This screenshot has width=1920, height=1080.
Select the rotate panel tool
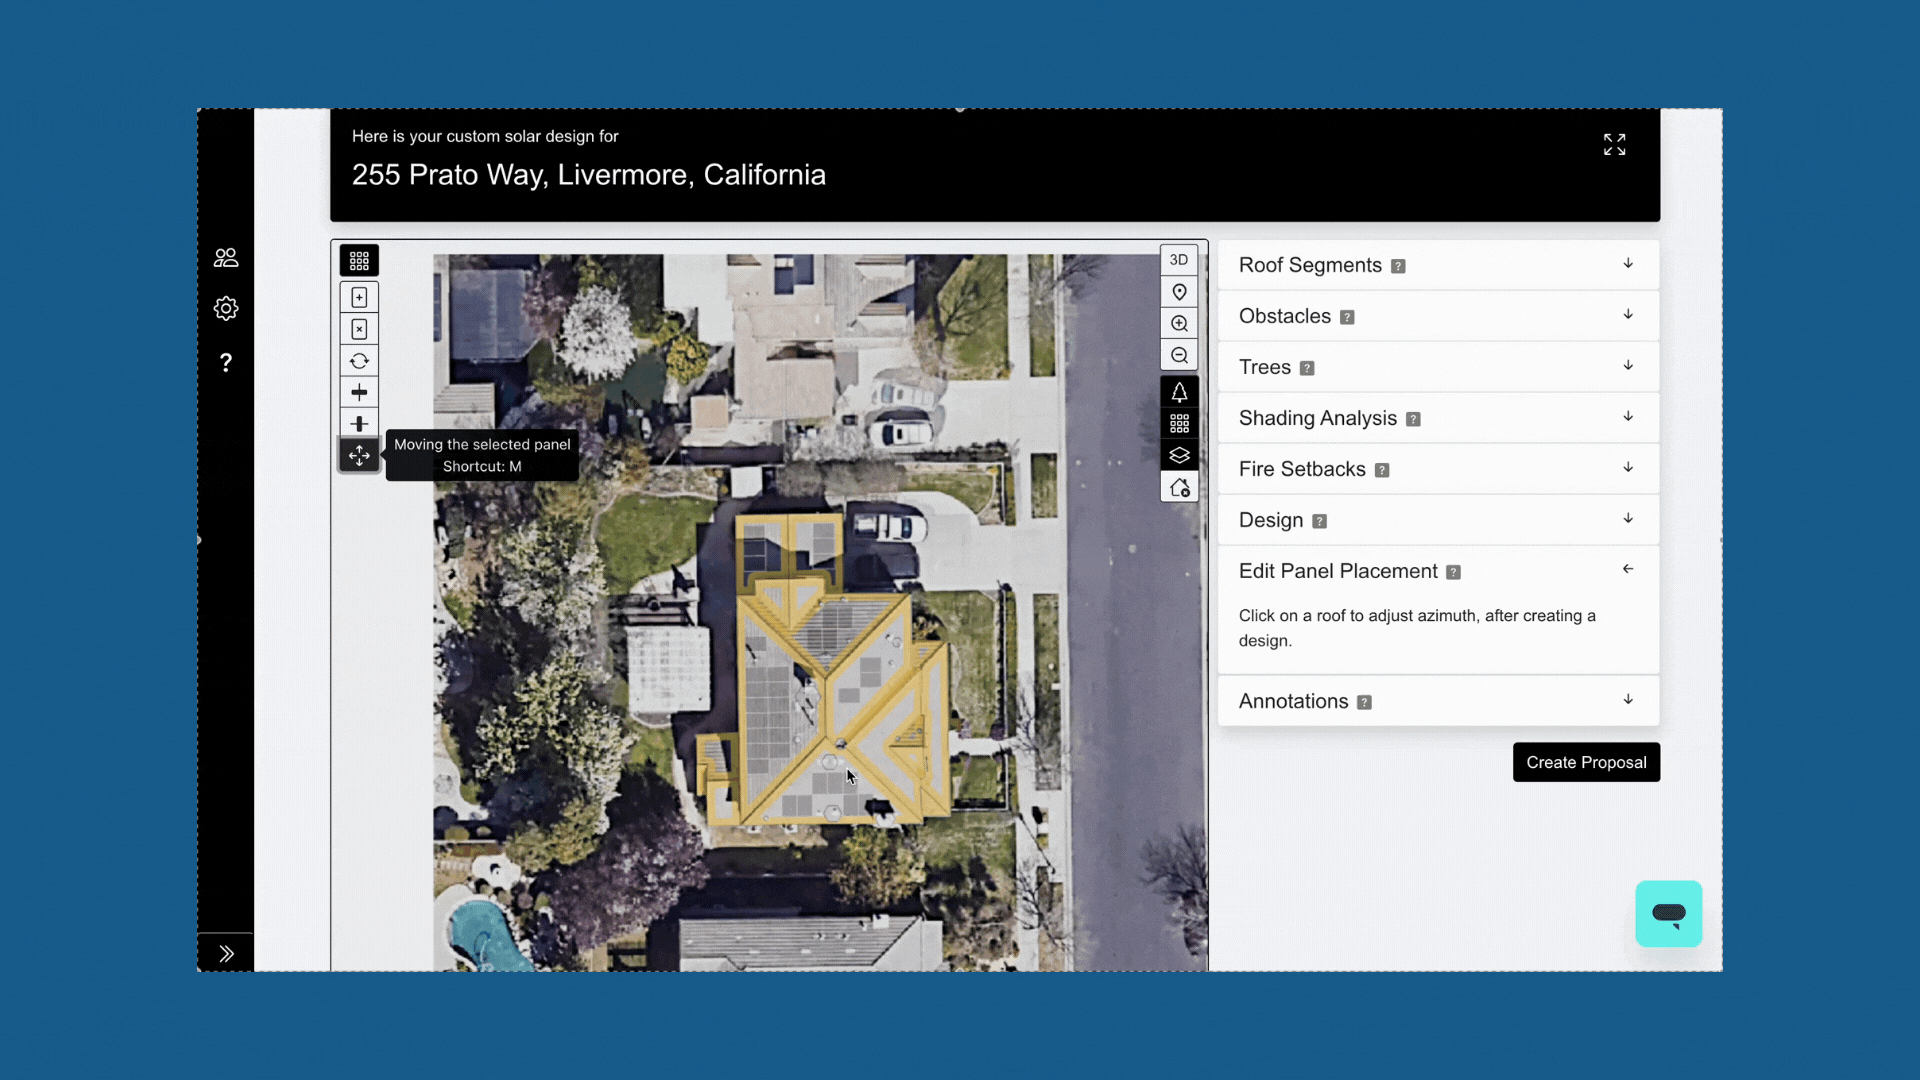pos(359,361)
